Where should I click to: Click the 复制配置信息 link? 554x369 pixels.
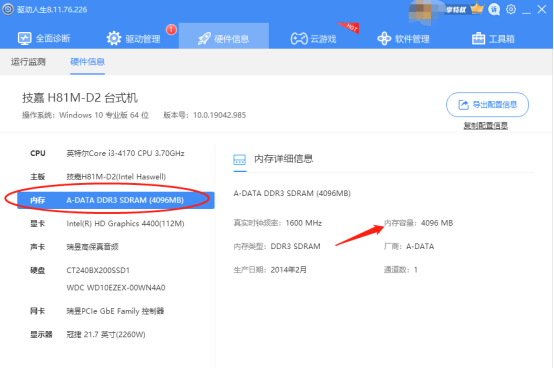tap(486, 125)
